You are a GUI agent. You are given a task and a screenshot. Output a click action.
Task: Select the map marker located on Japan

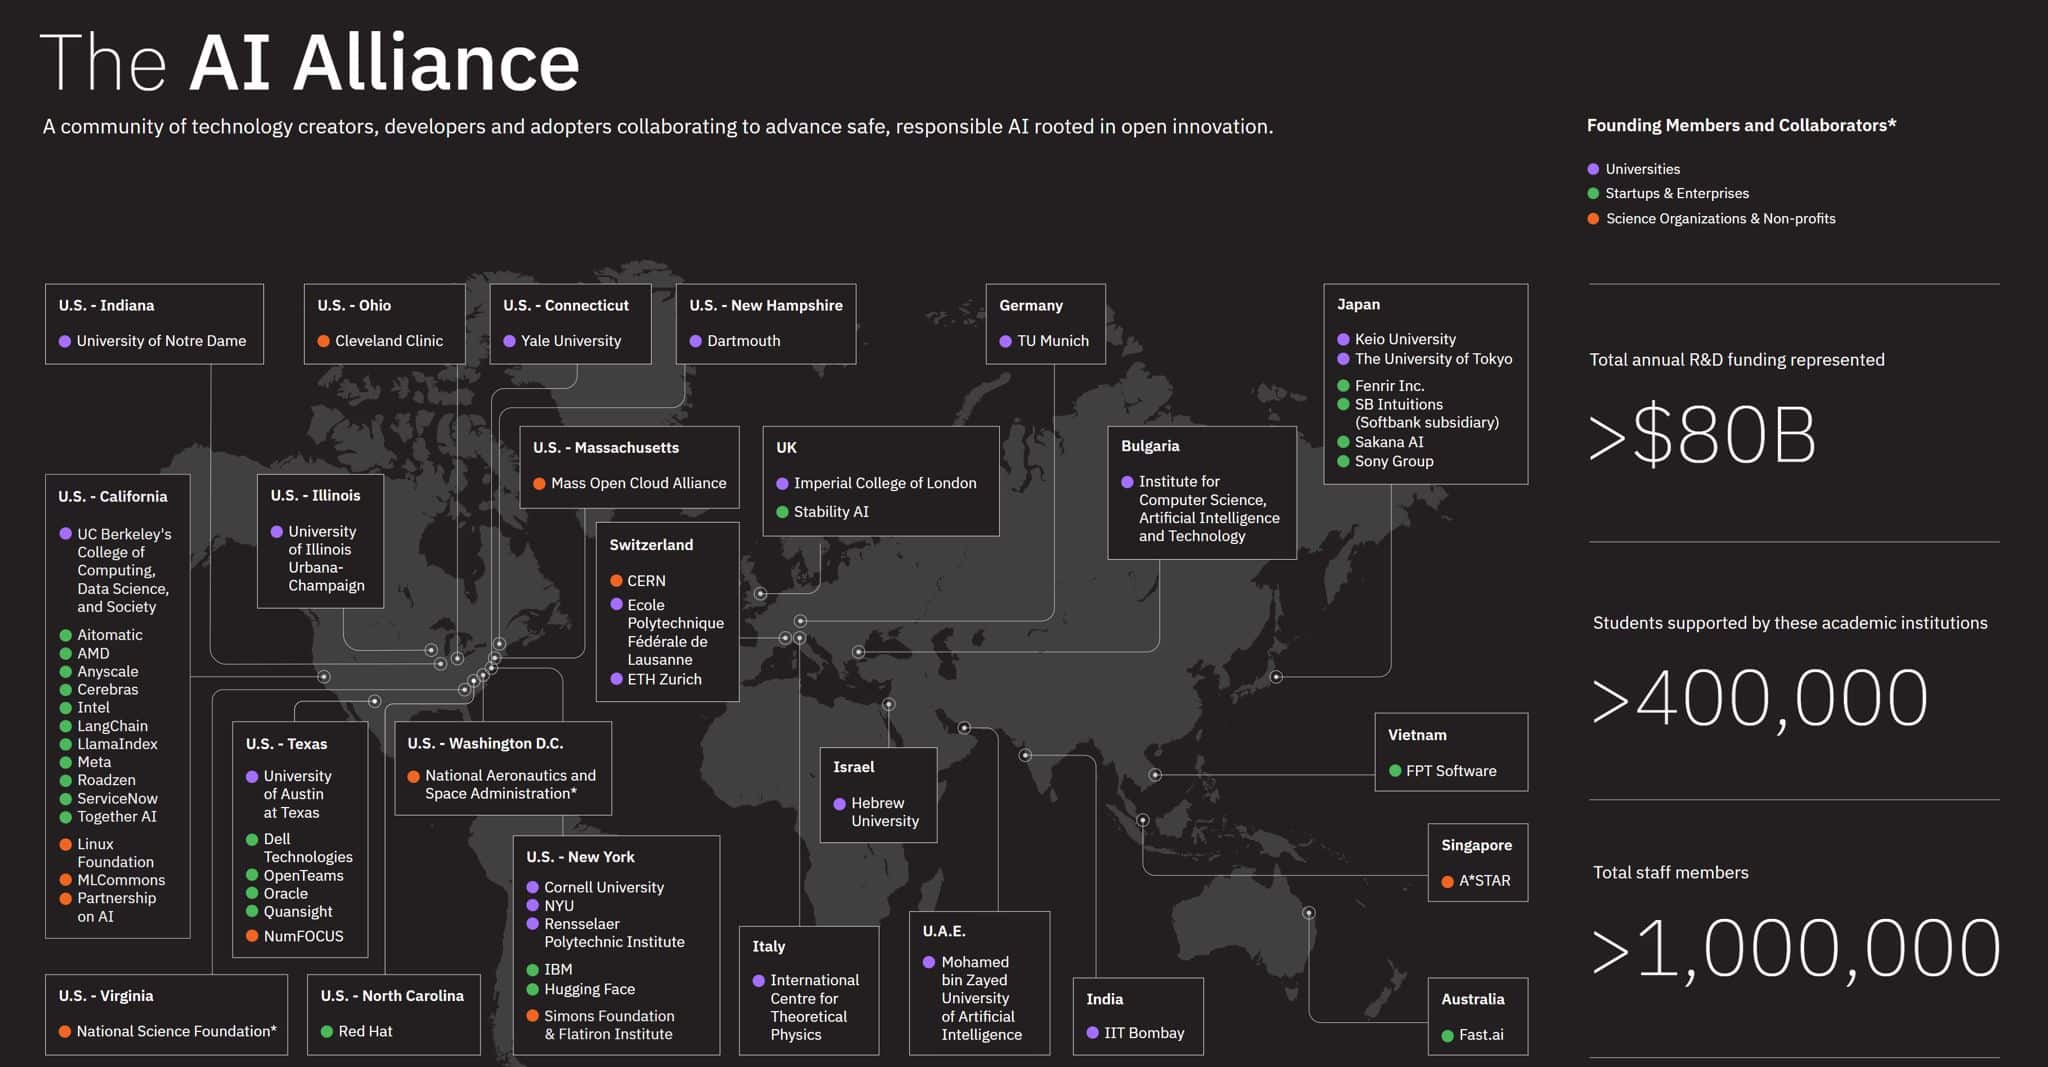click(1276, 677)
